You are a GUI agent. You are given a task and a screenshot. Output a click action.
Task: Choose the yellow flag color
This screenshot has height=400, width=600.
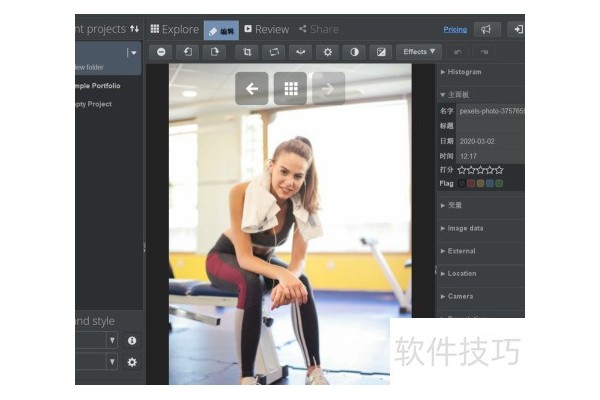click(x=480, y=183)
